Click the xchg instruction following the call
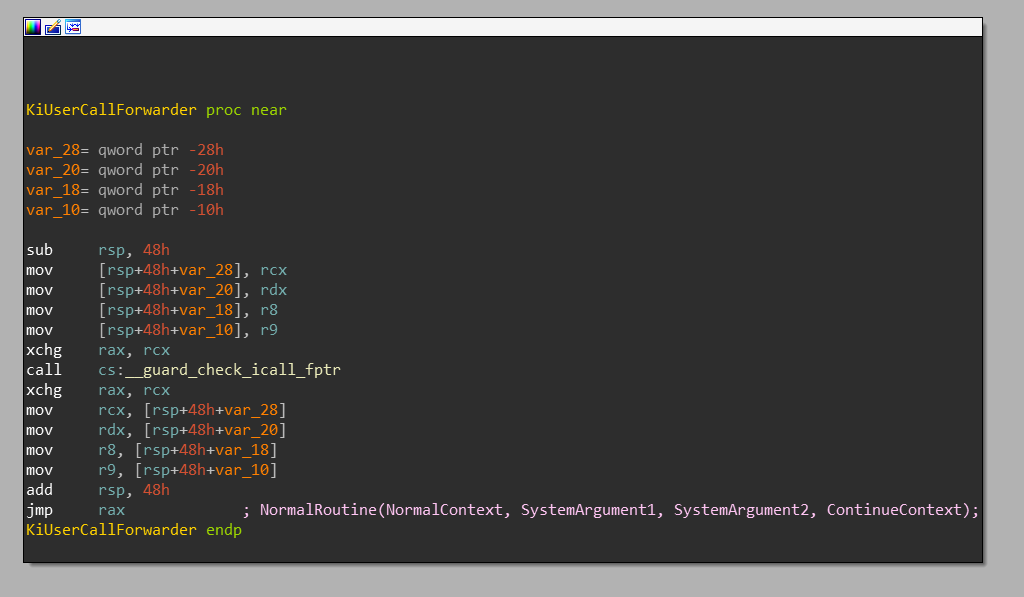 point(98,390)
